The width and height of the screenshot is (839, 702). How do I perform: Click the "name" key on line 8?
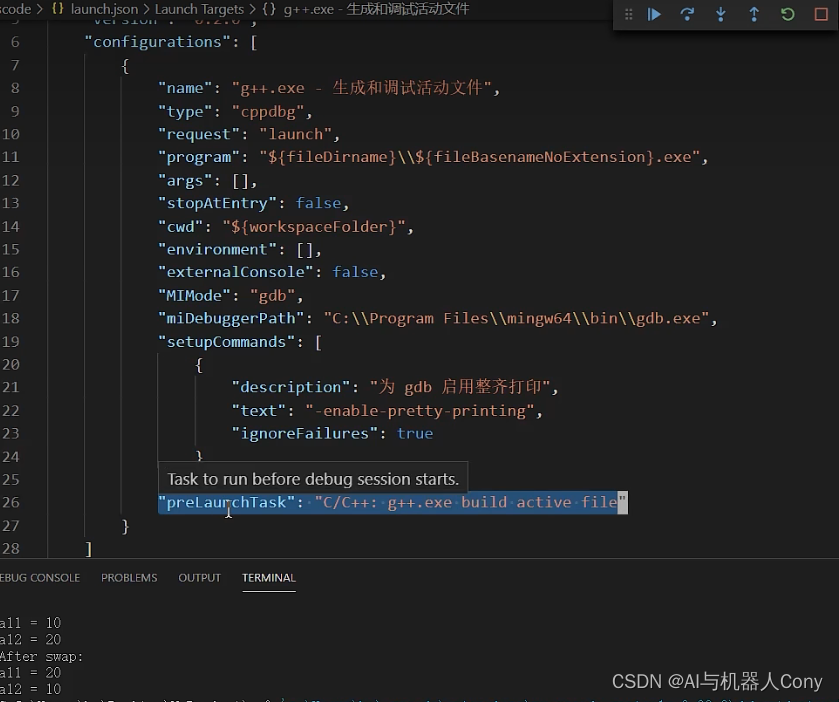[x=185, y=88]
